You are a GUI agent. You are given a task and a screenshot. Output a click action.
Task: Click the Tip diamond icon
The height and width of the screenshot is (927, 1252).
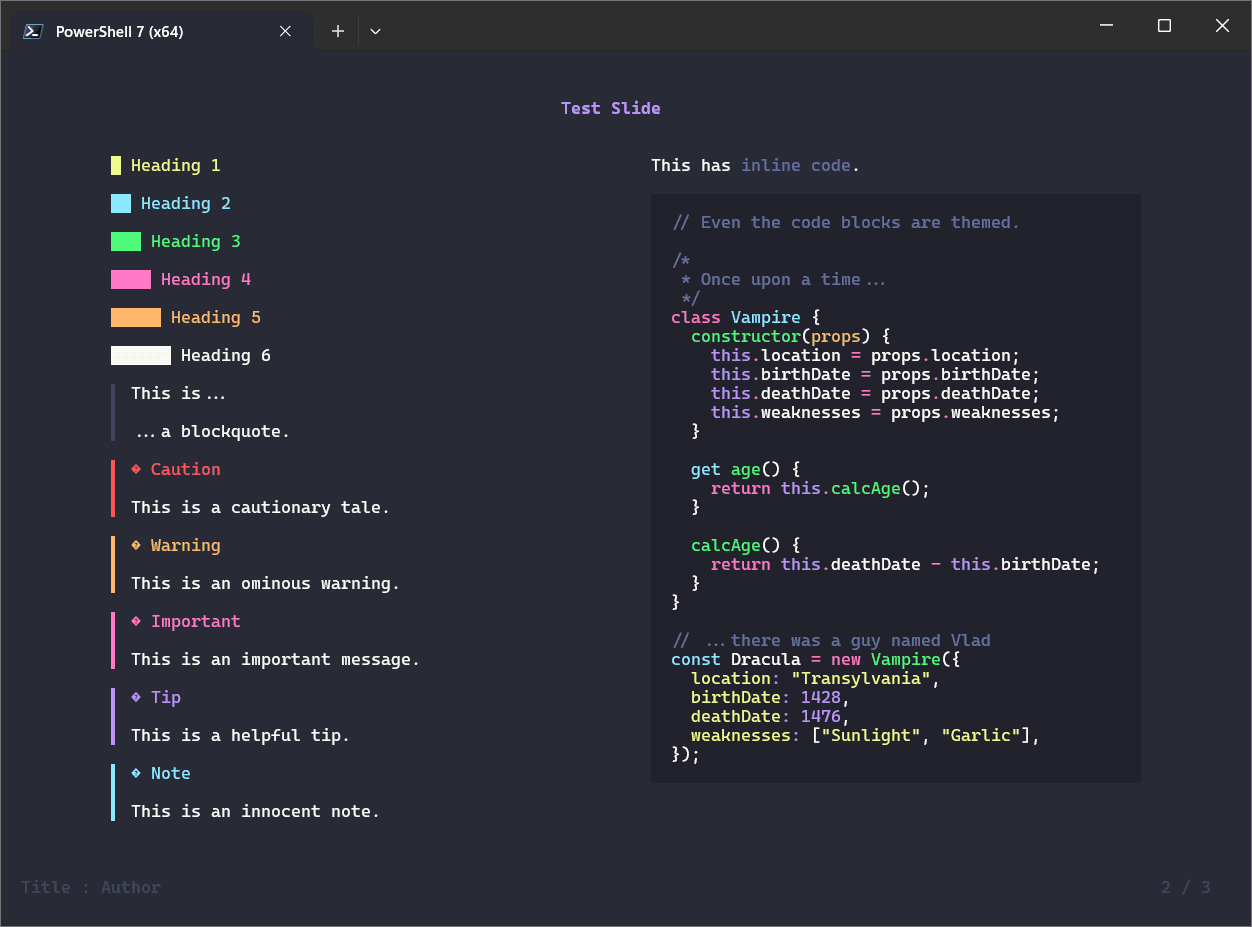point(137,696)
